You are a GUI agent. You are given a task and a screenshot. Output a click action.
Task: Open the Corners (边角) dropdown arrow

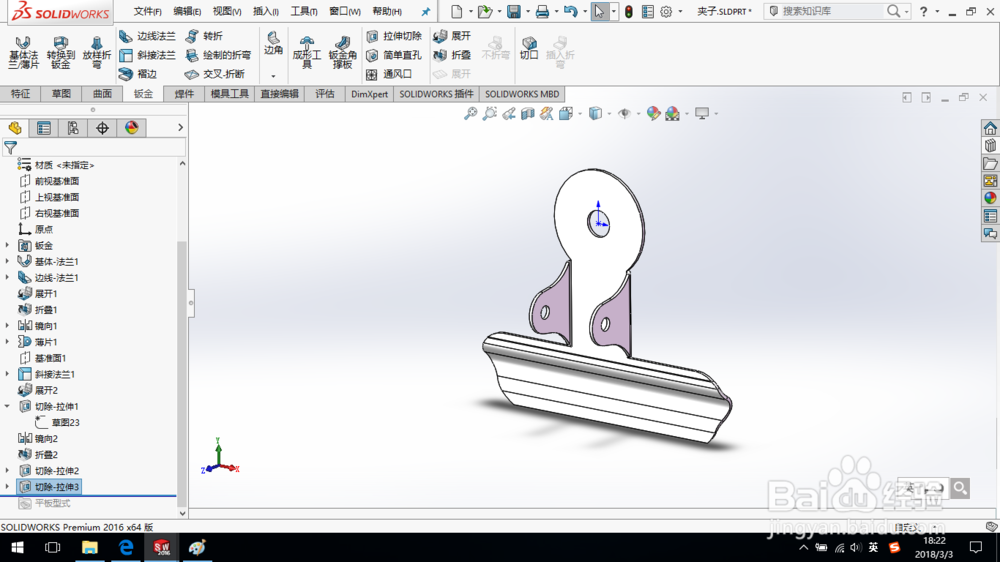pos(274,76)
